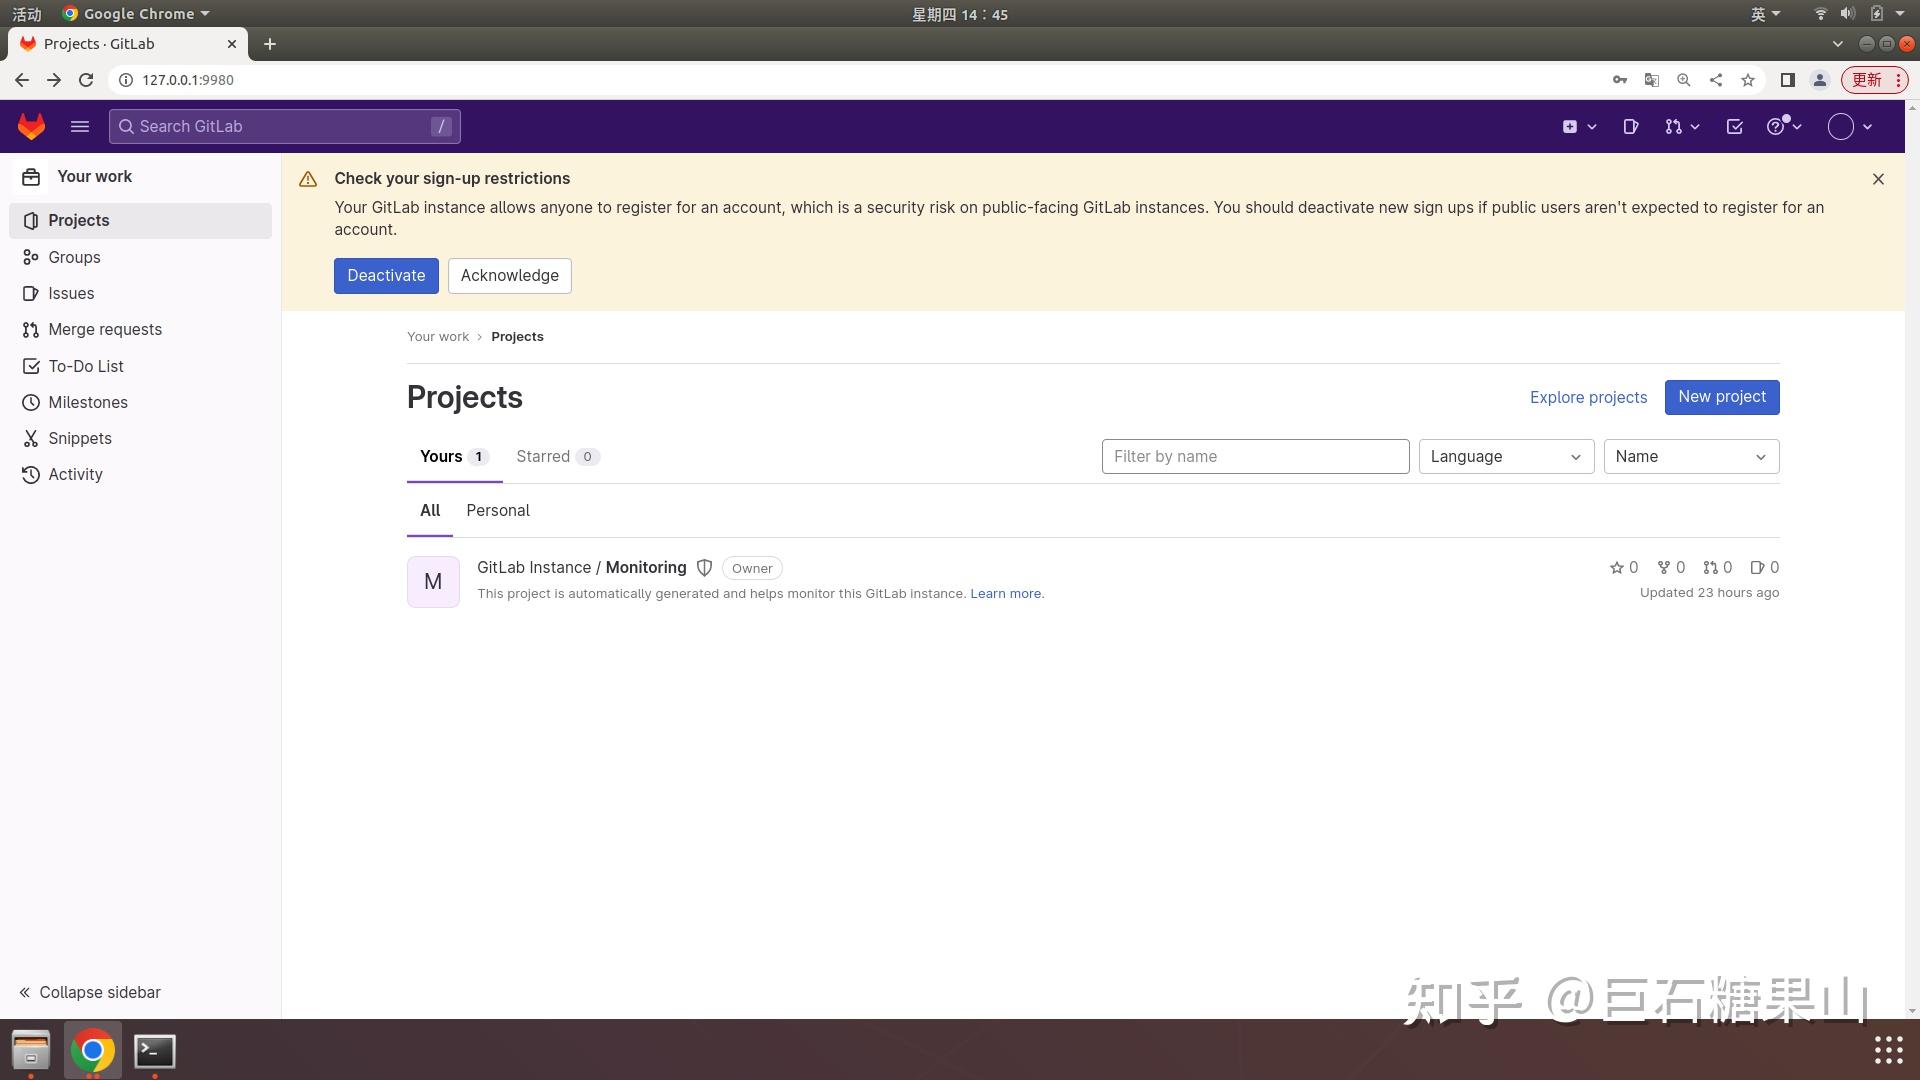
Task: Dismiss the sign-up restrictions banner
Action: (x=1878, y=179)
